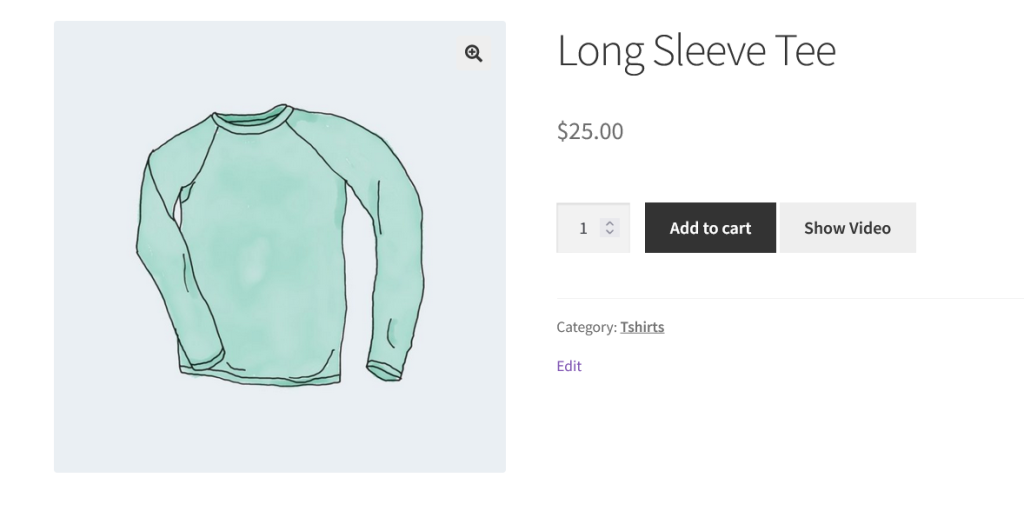Click the cuff of the shirt's right-side sleeve

pyautogui.click(x=385, y=368)
